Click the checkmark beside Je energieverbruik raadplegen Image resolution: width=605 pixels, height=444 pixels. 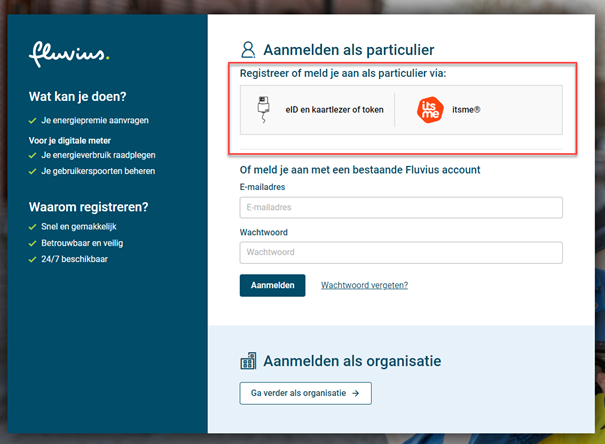click(33, 156)
